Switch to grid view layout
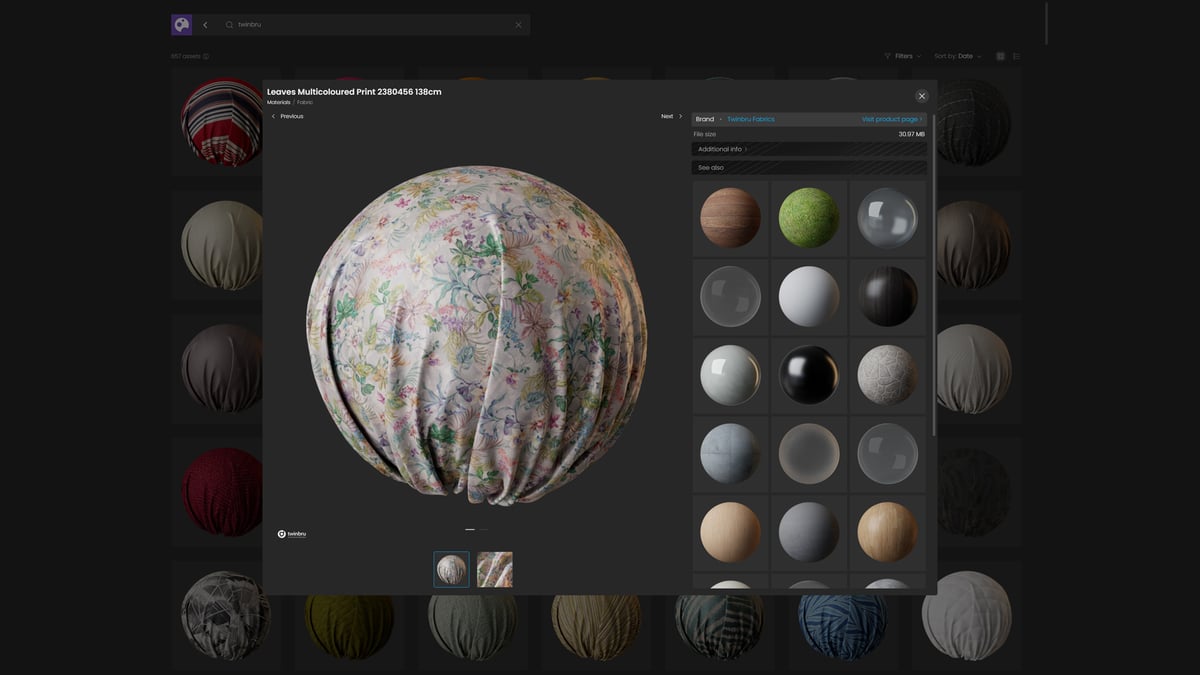 pyautogui.click(x=999, y=56)
